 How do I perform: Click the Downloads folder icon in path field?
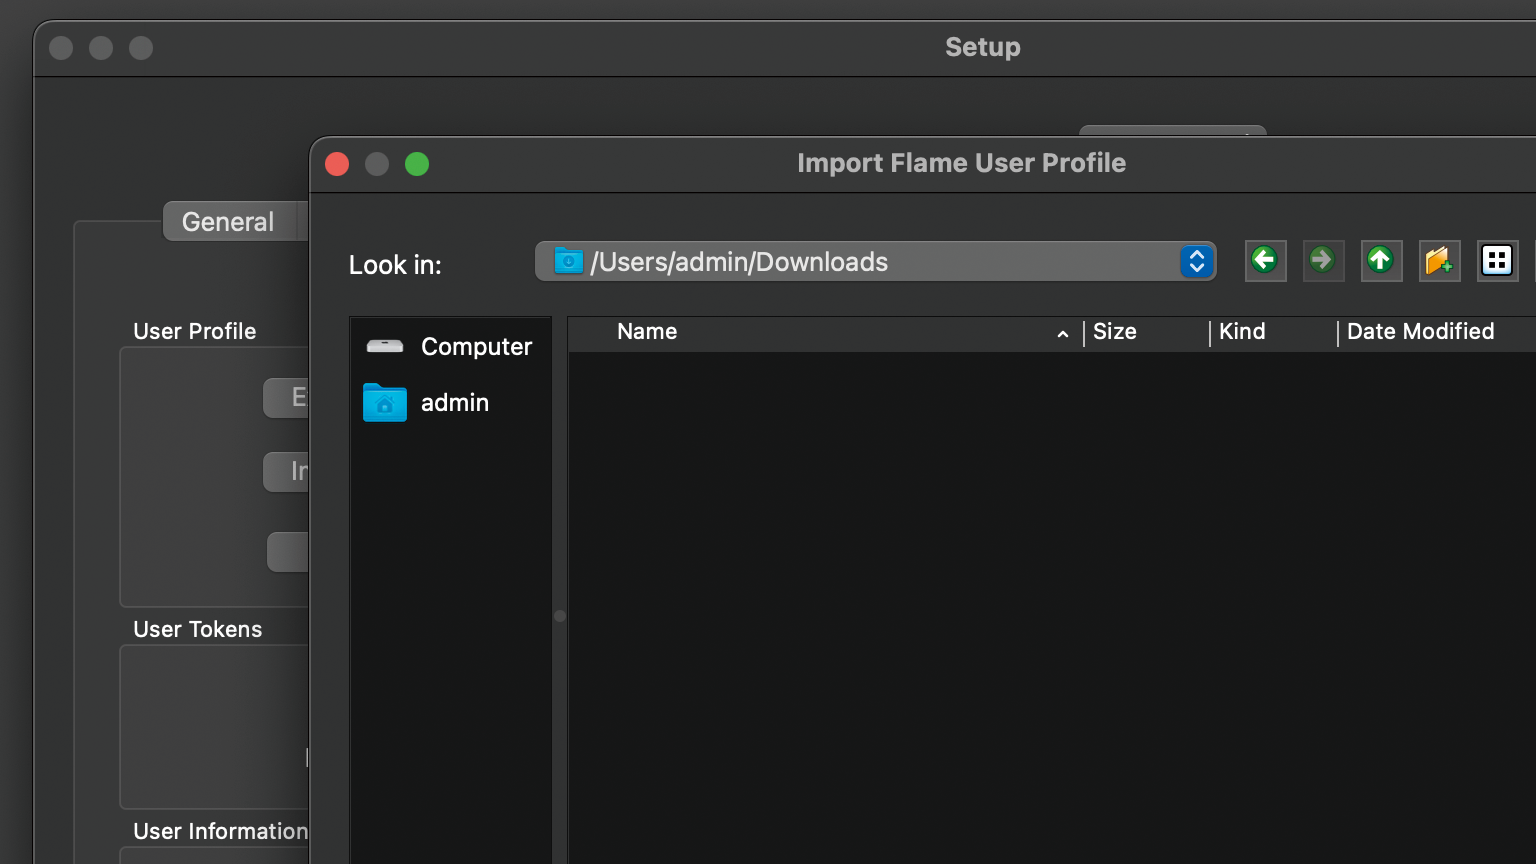[569, 262]
